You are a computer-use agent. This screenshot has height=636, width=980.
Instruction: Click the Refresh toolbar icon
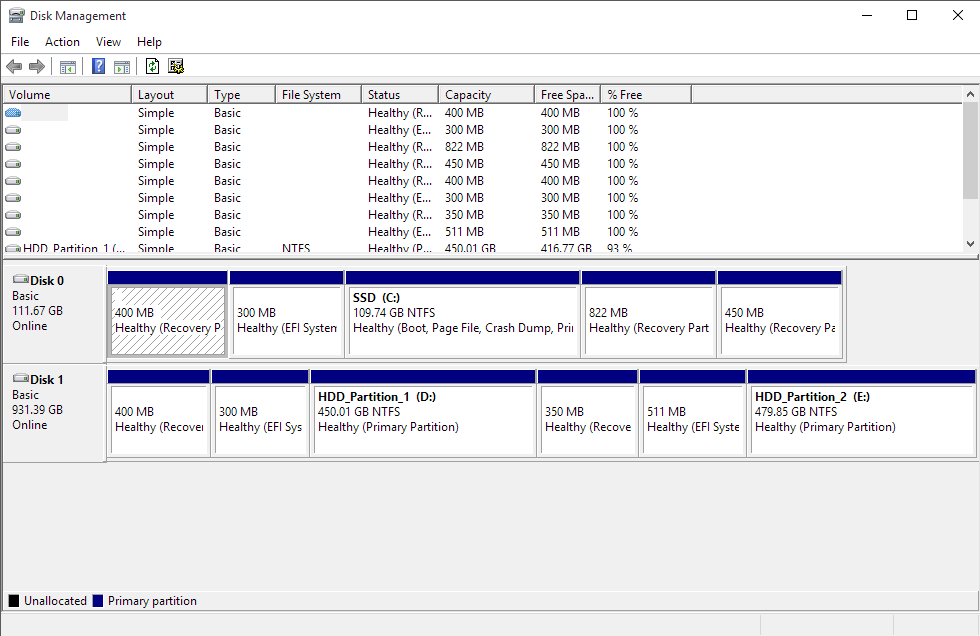(x=152, y=66)
